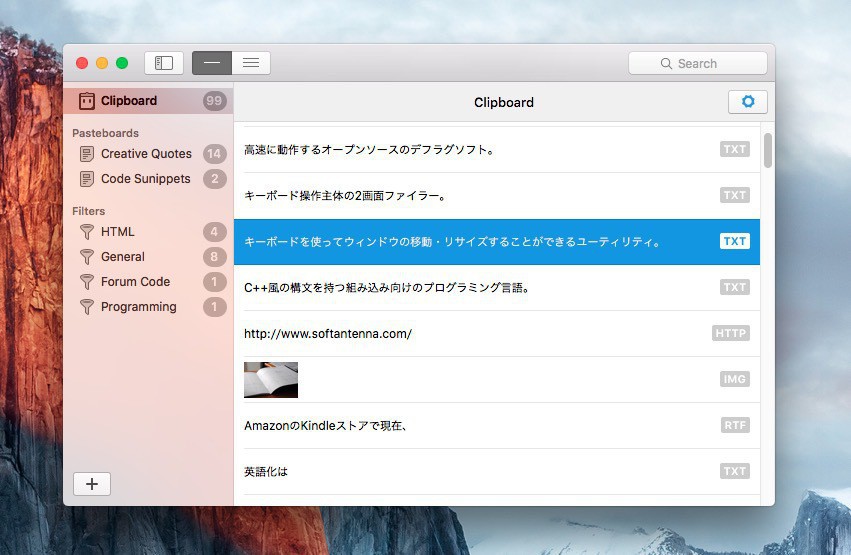Click the Programming funnel icon
This screenshot has width=851, height=555.
click(x=86, y=307)
